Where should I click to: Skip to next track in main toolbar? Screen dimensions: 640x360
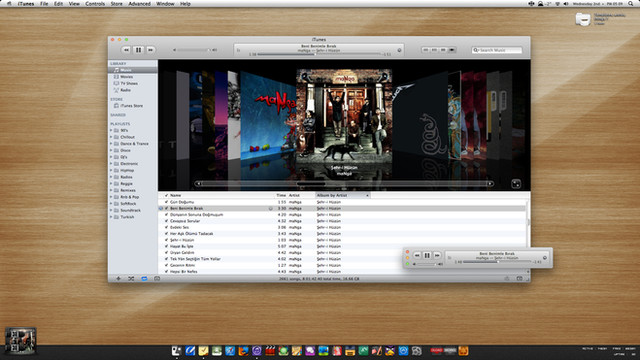(151, 50)
